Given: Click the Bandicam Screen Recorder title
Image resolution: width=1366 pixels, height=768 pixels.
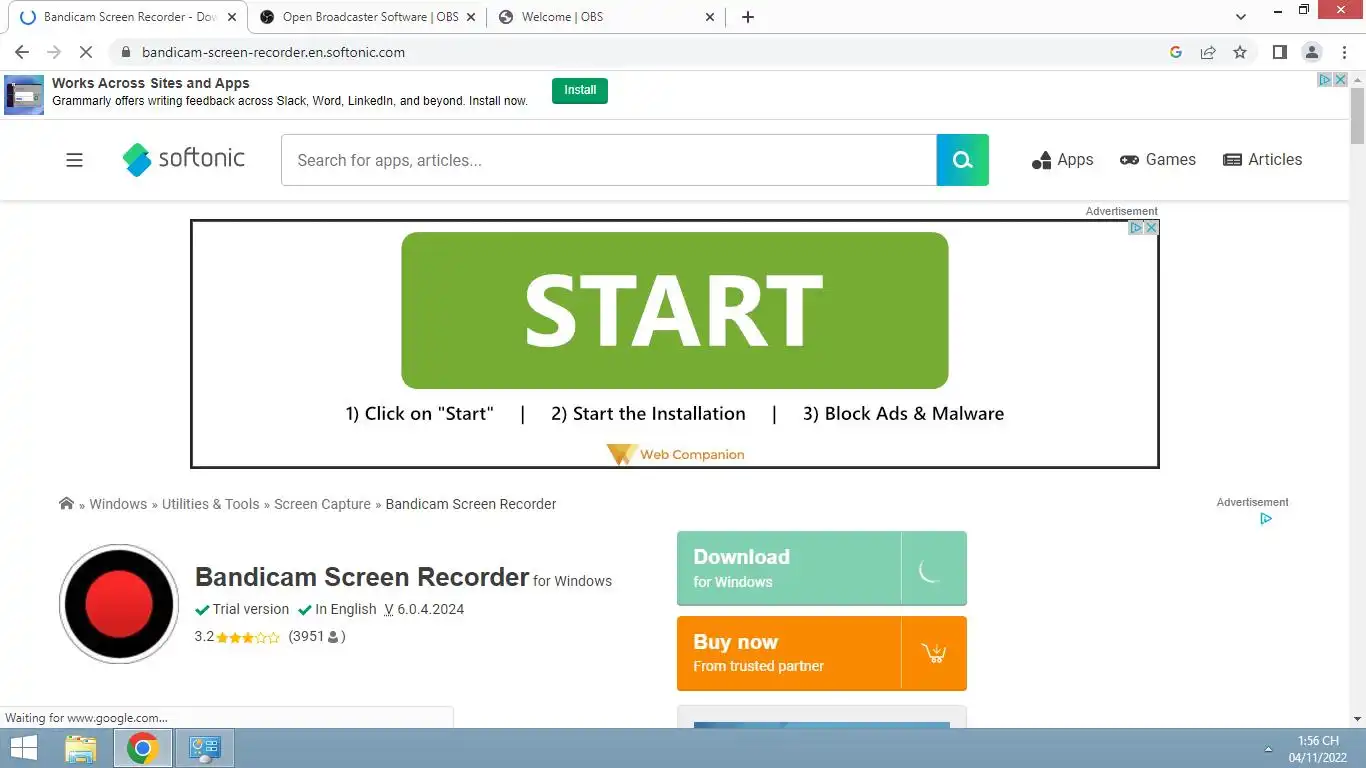Looking at the screenshot, I should (x=362, y=577).
